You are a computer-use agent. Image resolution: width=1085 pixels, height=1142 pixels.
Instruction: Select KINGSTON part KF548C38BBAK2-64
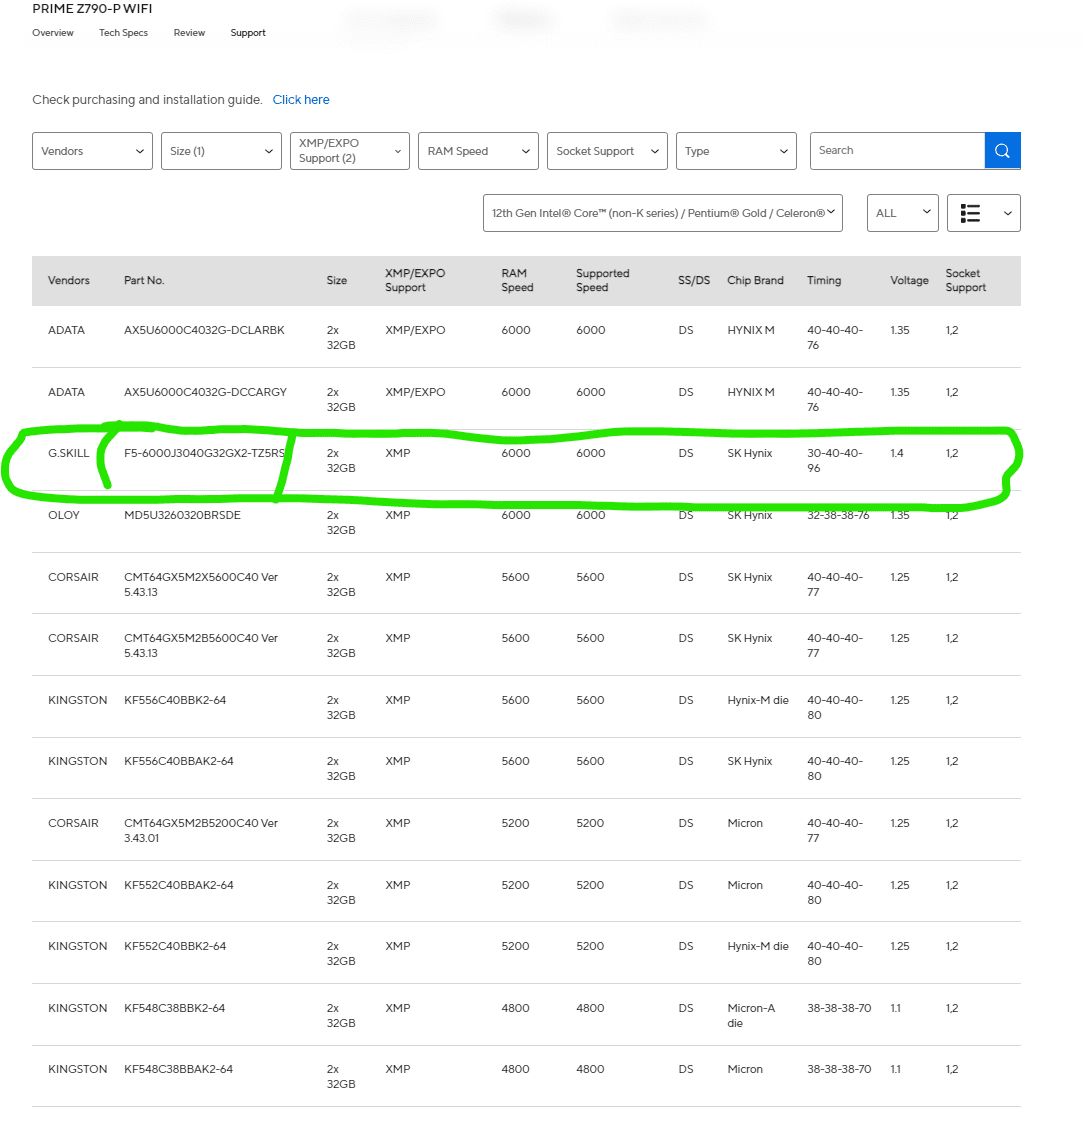click(178, 1069)
